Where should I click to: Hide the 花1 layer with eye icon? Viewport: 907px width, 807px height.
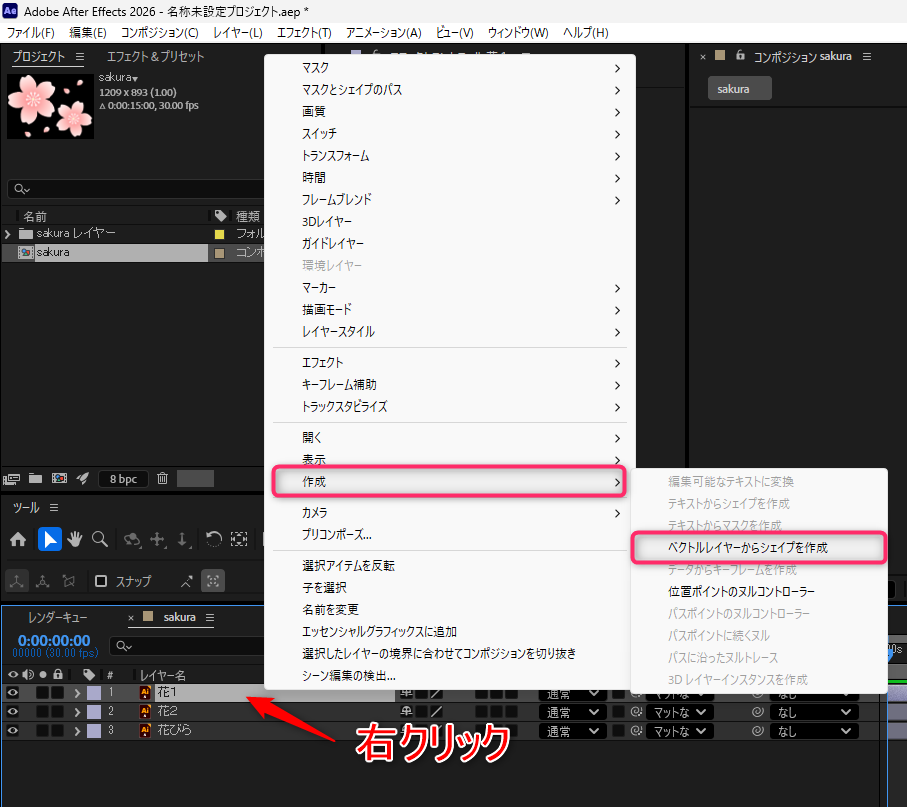click(12, 692)
